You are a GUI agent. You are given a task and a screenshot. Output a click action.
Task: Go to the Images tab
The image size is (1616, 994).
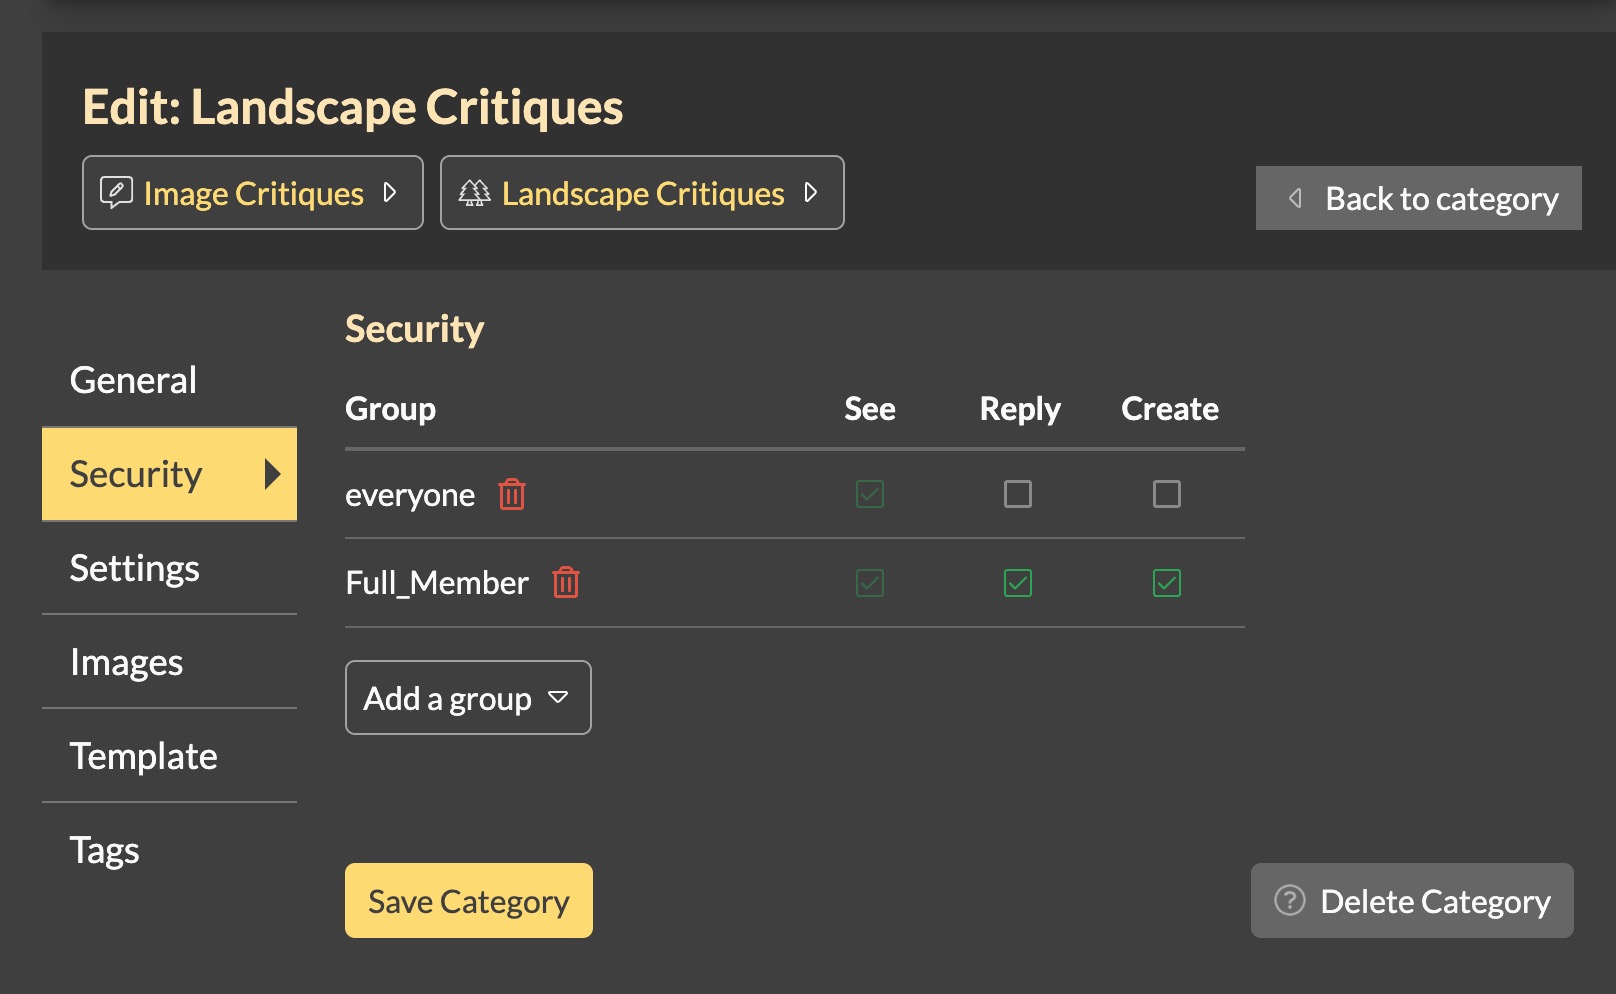point(127,662)
